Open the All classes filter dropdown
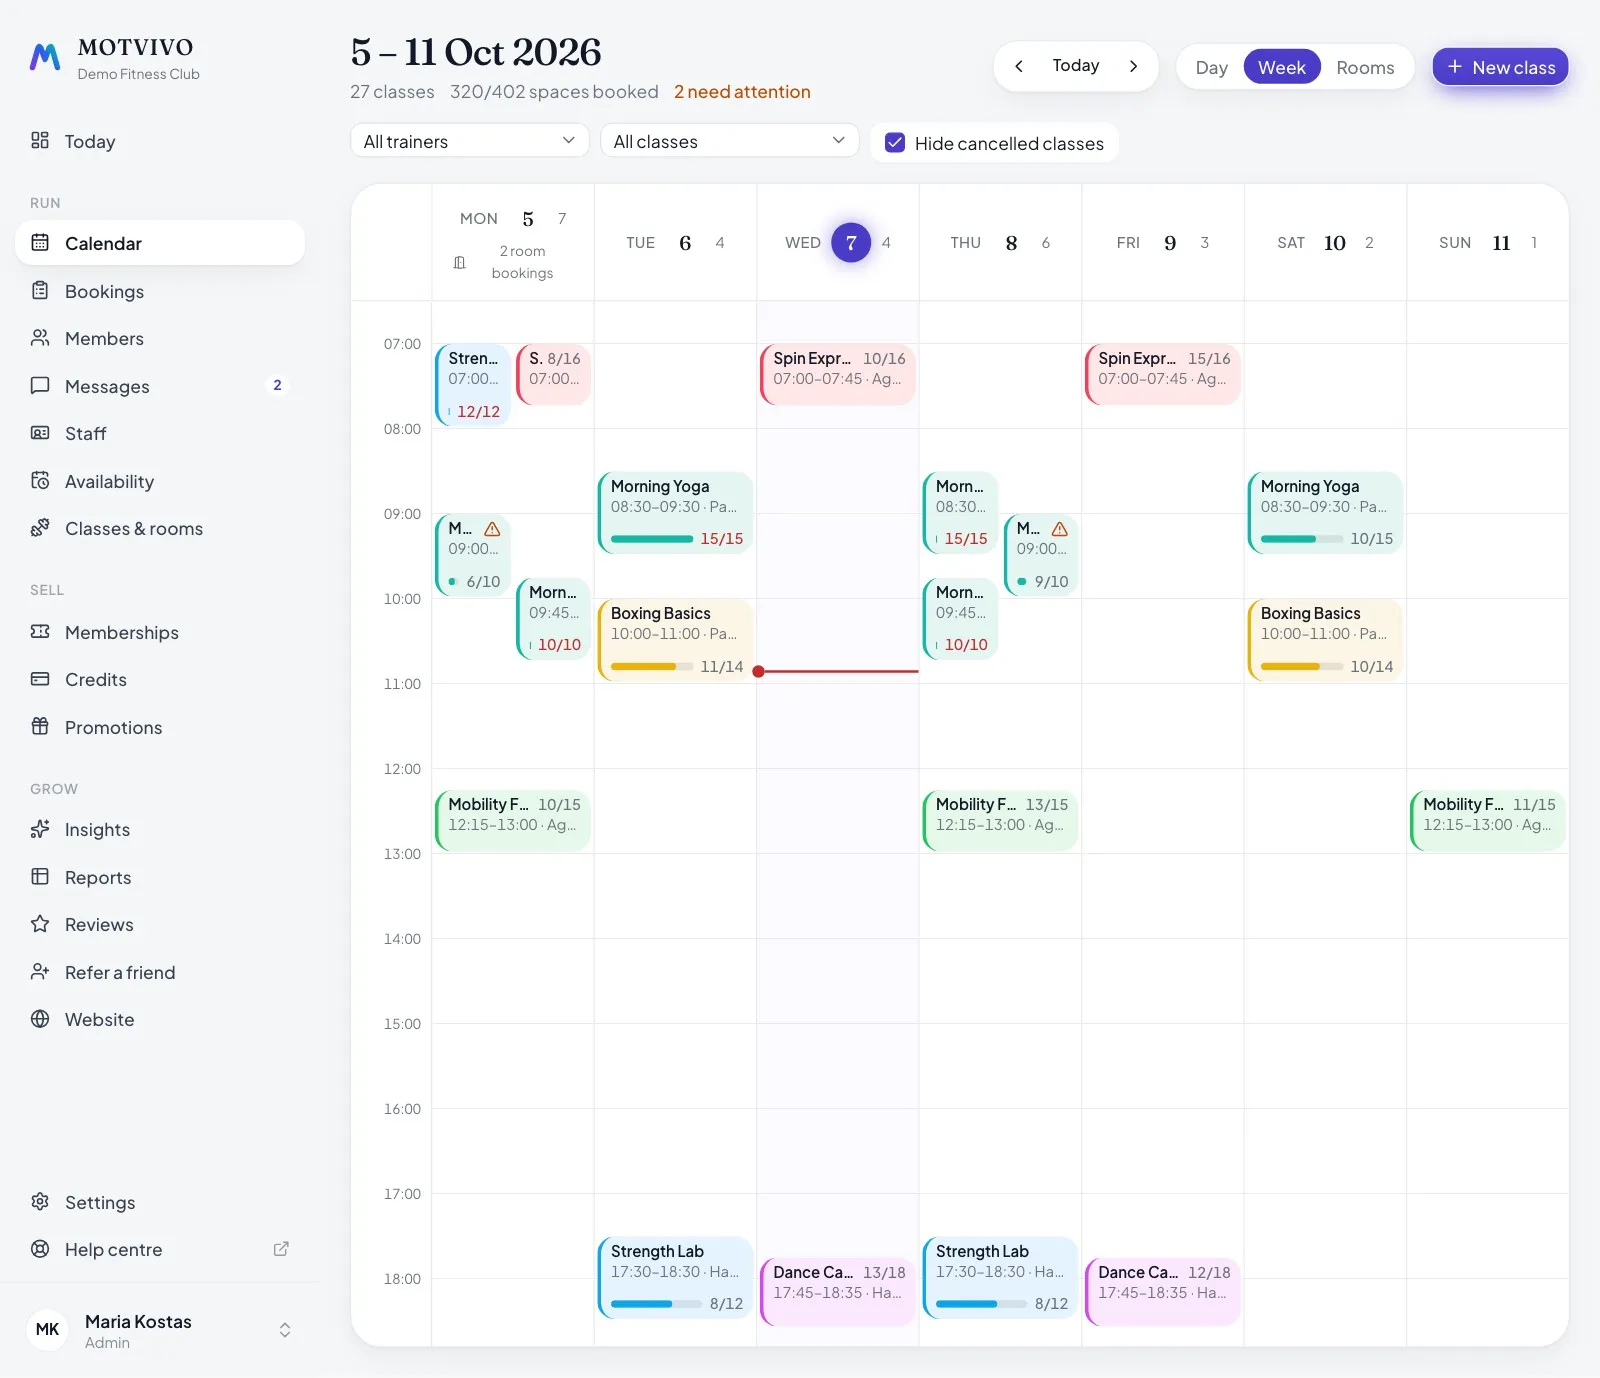 (x=729, y=141)
